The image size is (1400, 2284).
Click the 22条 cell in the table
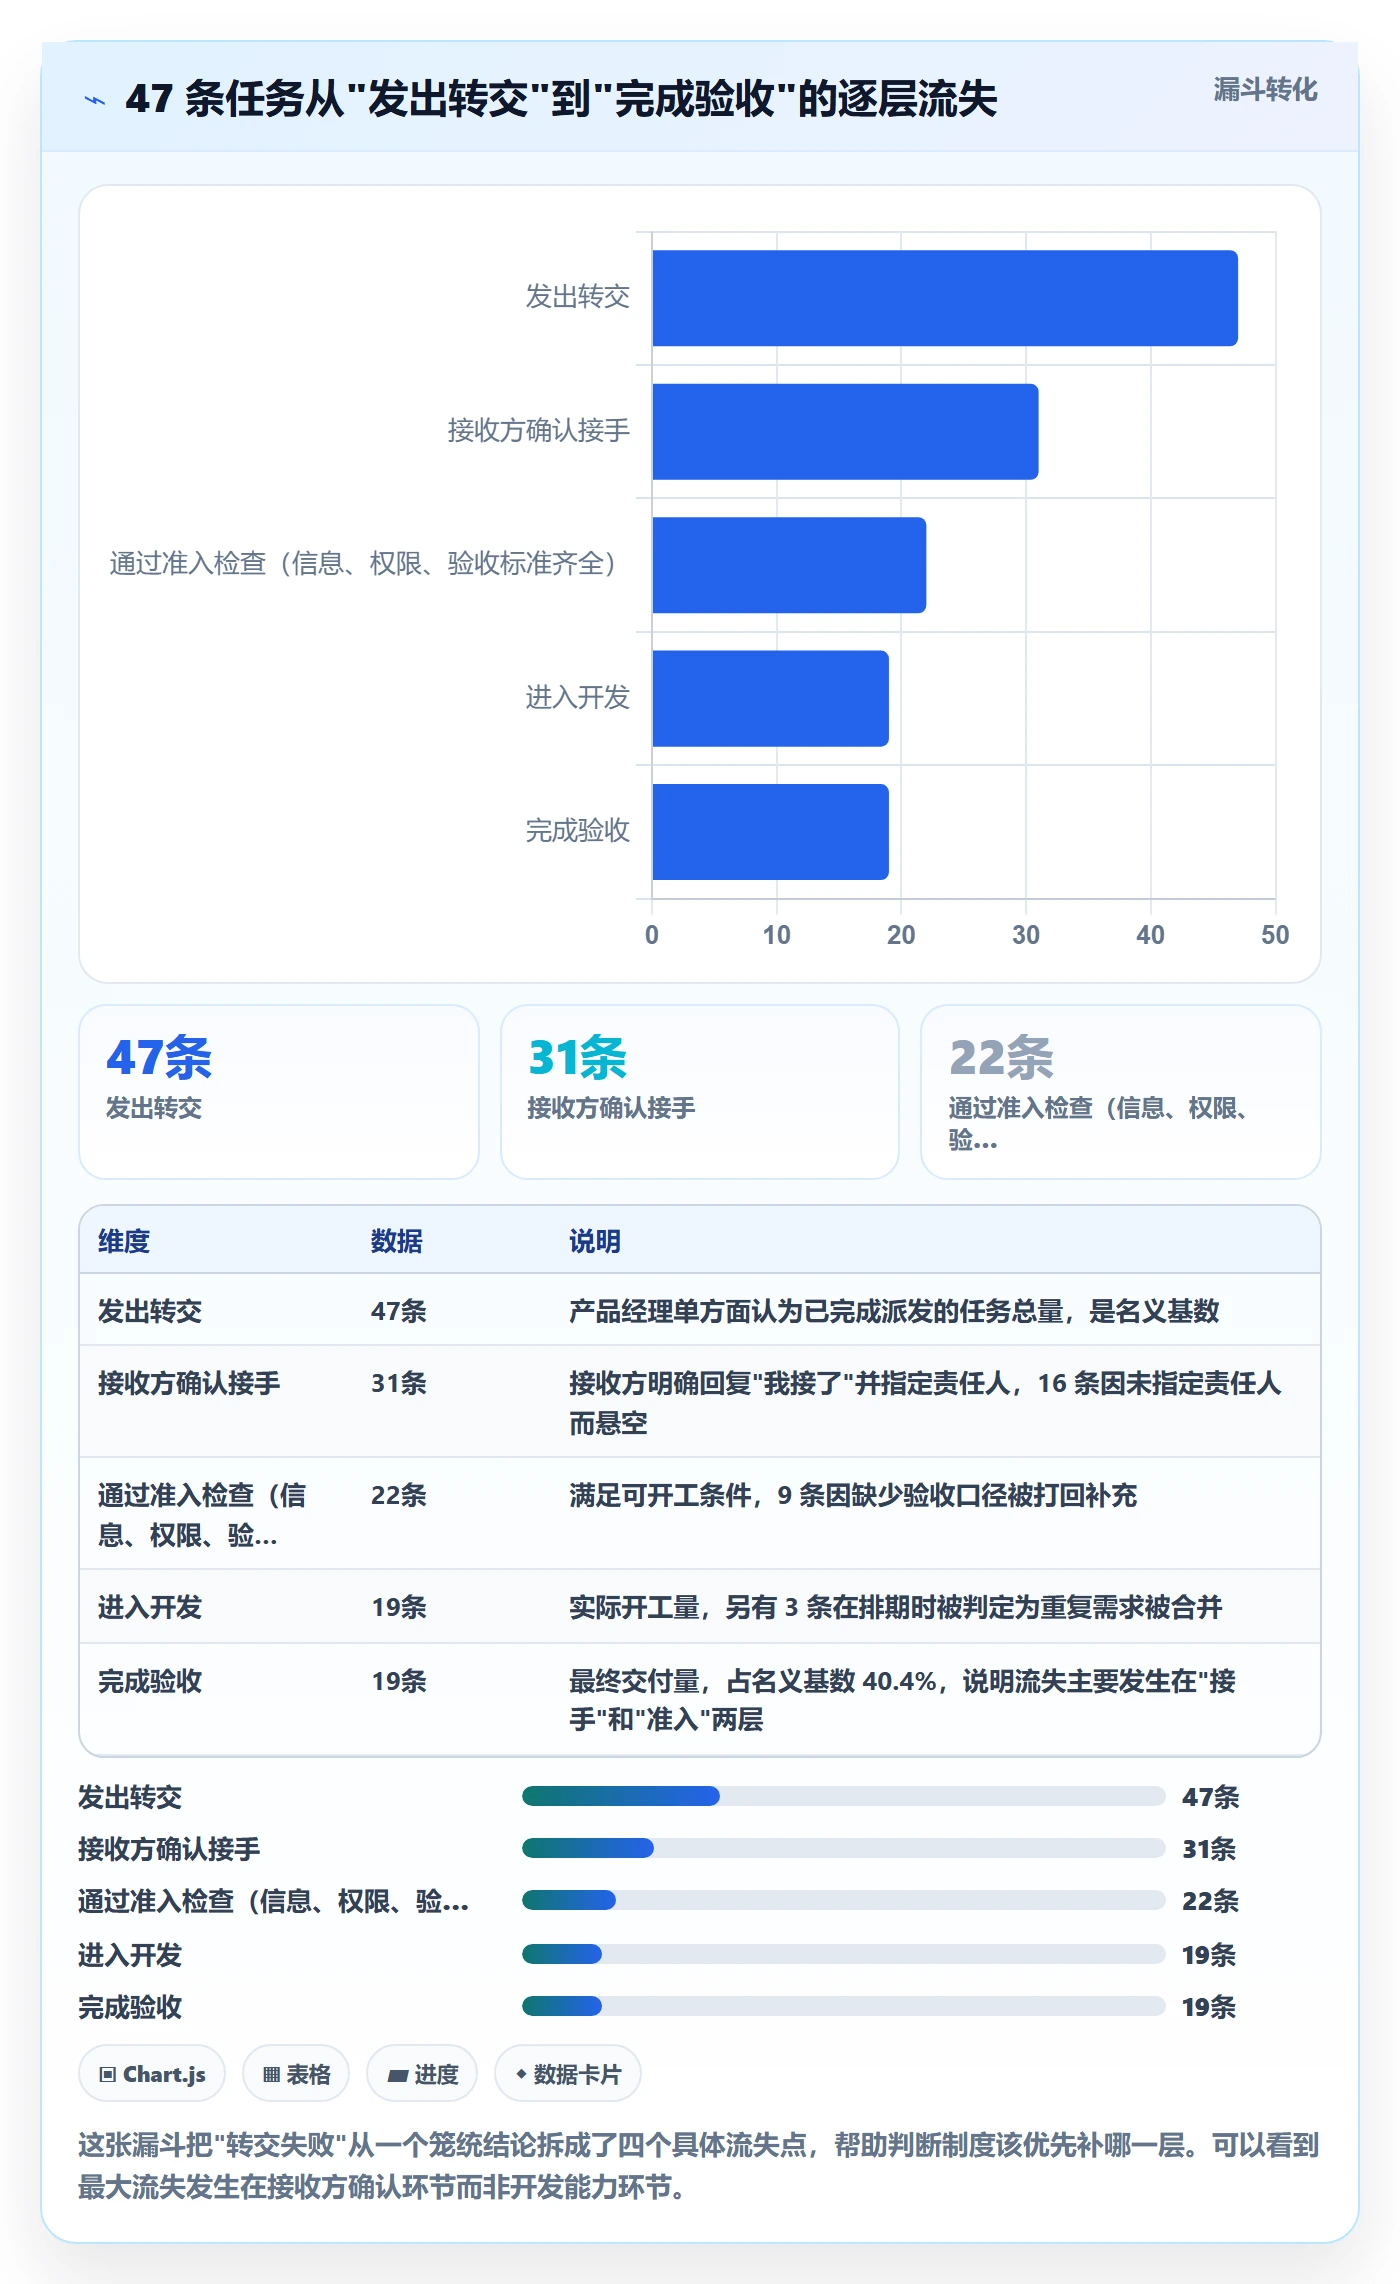tap(399, 1495)
